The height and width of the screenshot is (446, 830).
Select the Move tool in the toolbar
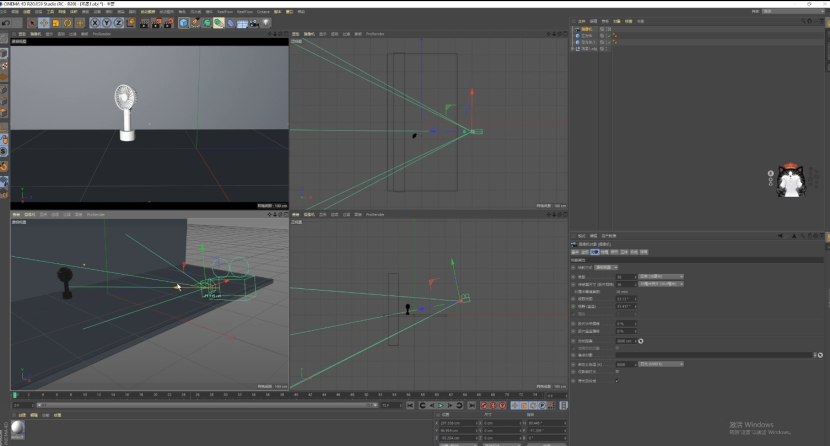click(x=45, y=23)
